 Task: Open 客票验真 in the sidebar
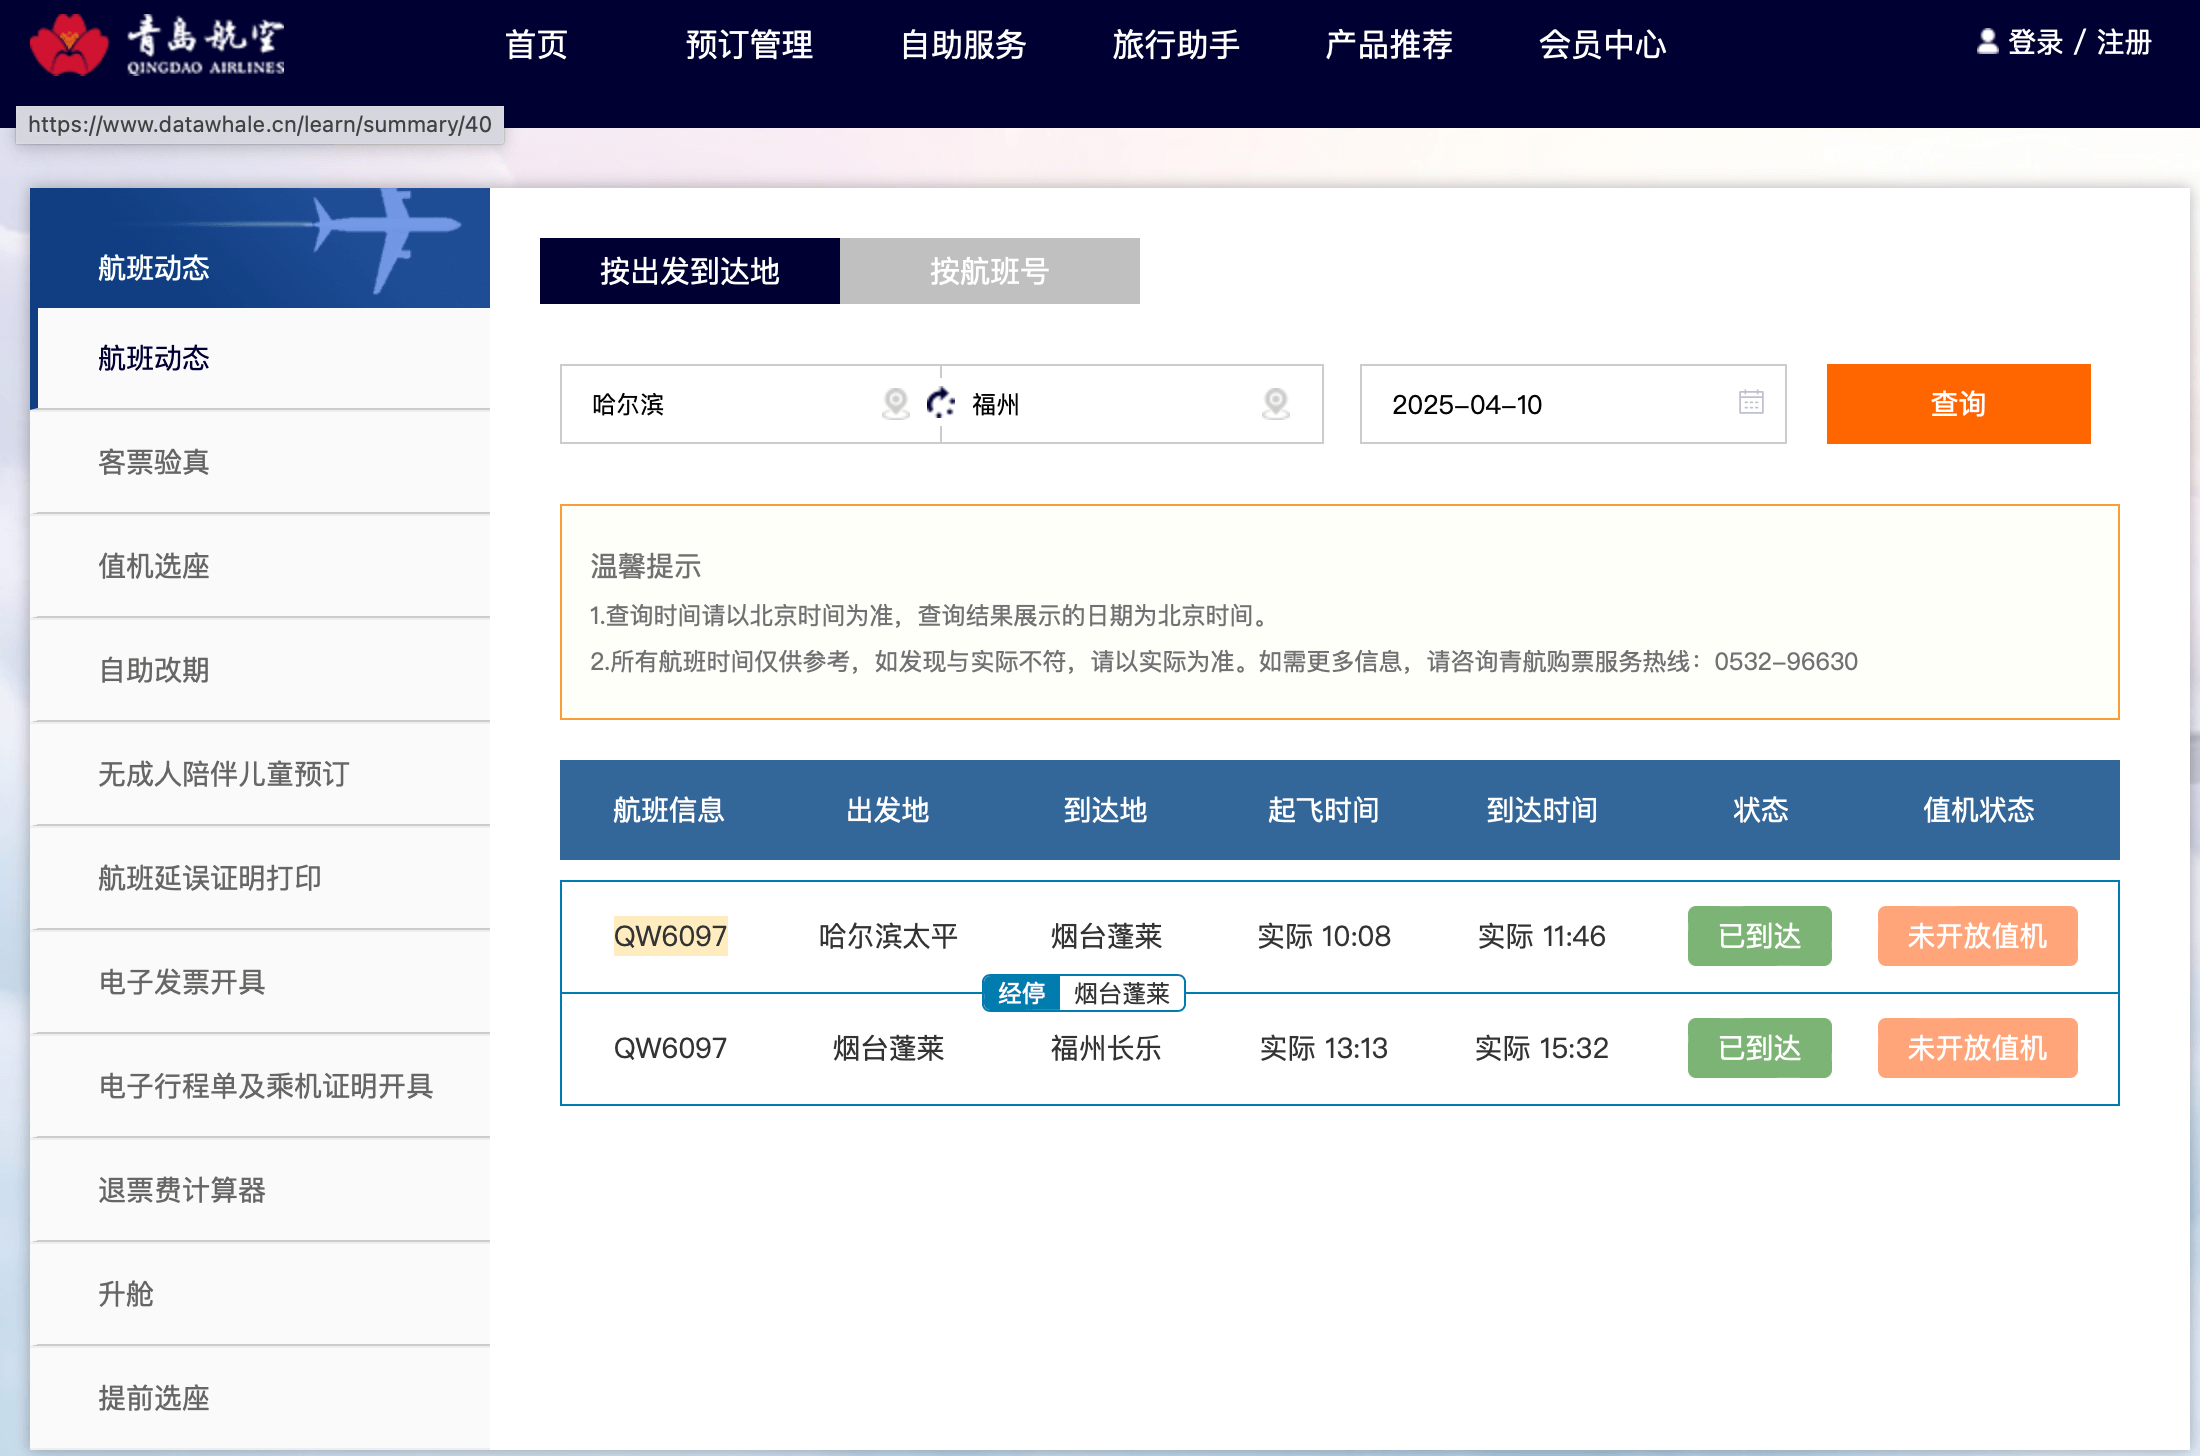[154, 462]
